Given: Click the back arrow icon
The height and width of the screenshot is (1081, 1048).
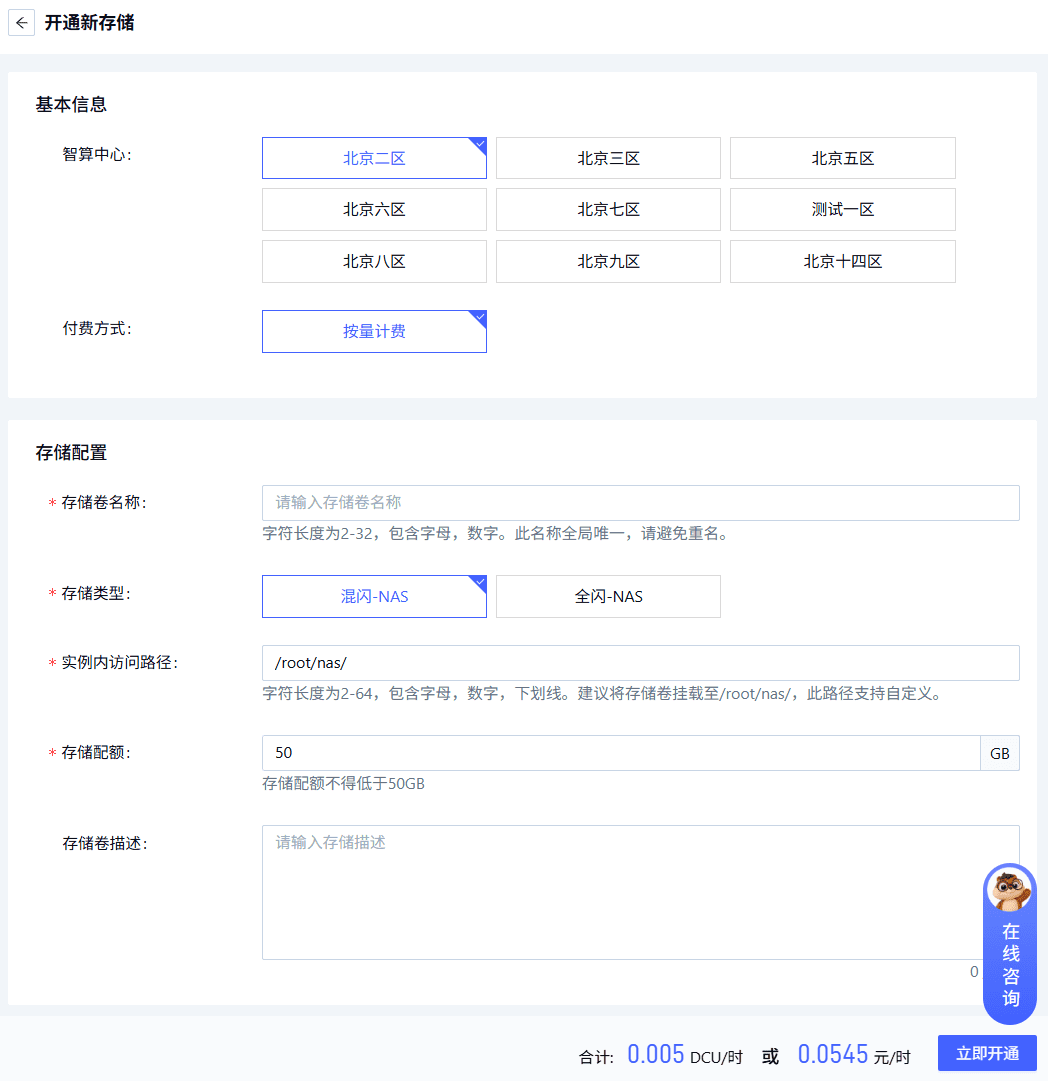Looking at the screenshot, I should 21,23.
